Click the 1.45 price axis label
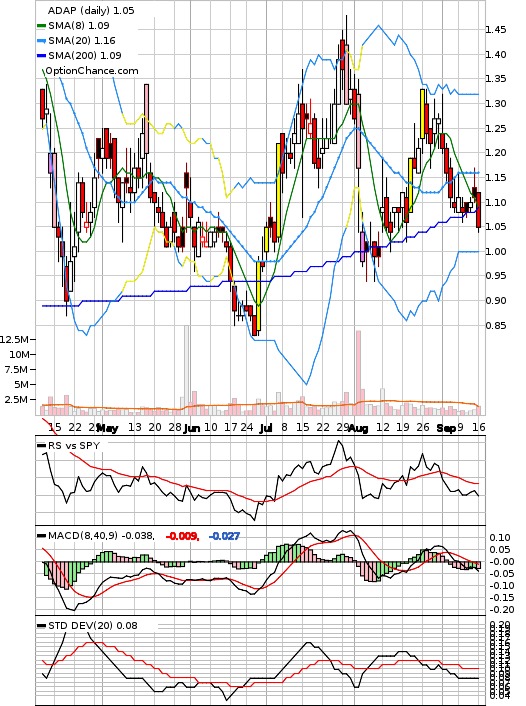Viewport: 526px width, 706px height. point(495,30)
